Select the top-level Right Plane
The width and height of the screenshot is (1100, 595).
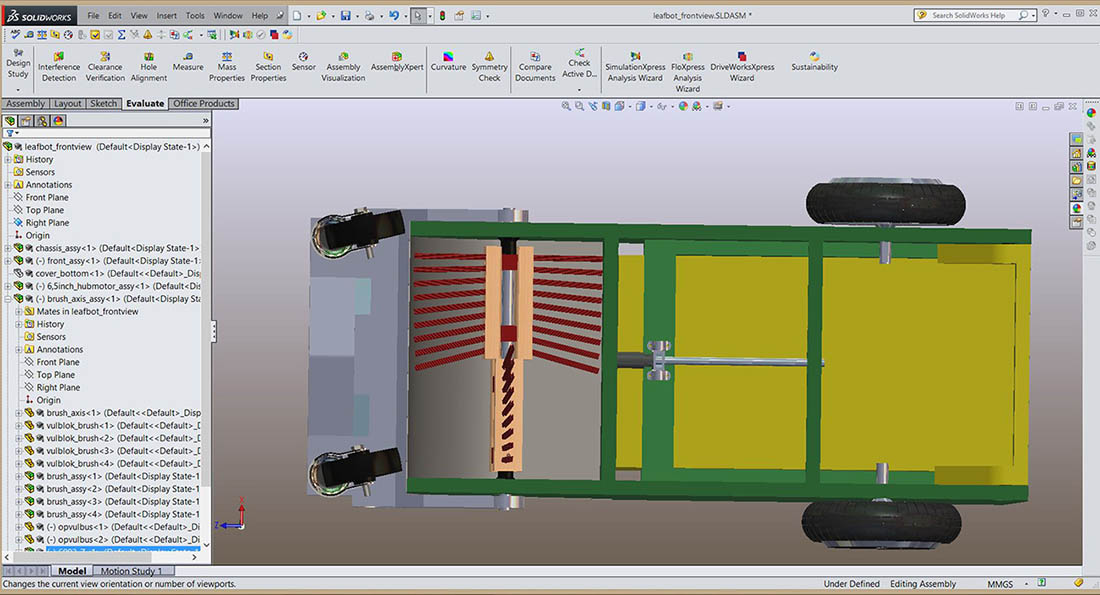[47, 222]
